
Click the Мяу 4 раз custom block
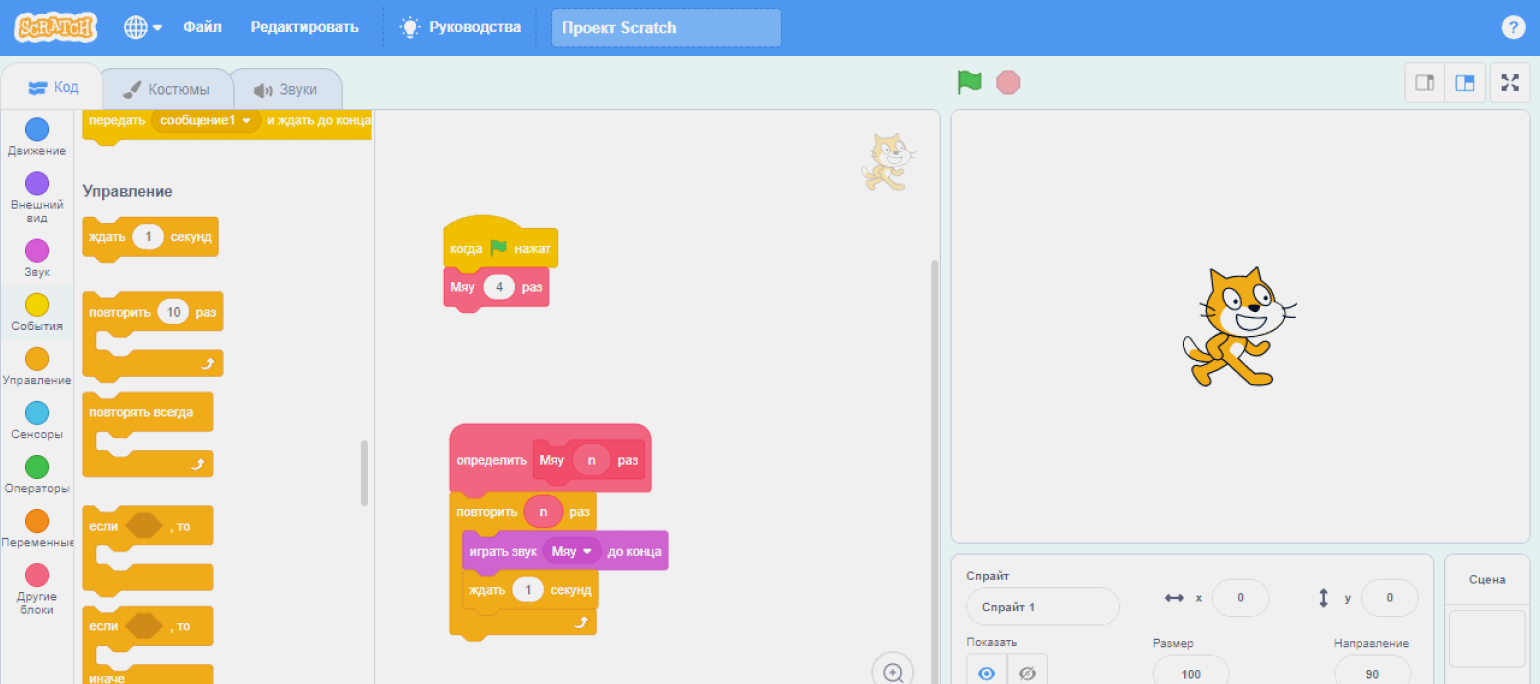(496, 288)
